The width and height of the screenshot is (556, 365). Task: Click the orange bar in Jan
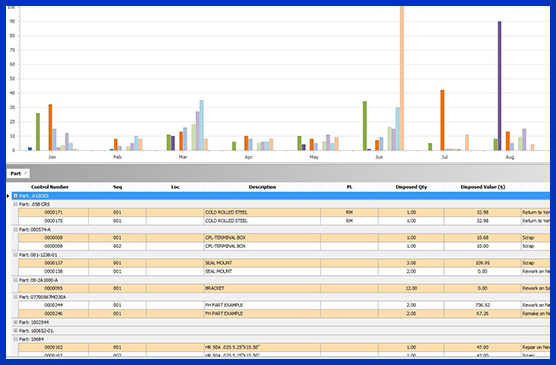(50, 127)
